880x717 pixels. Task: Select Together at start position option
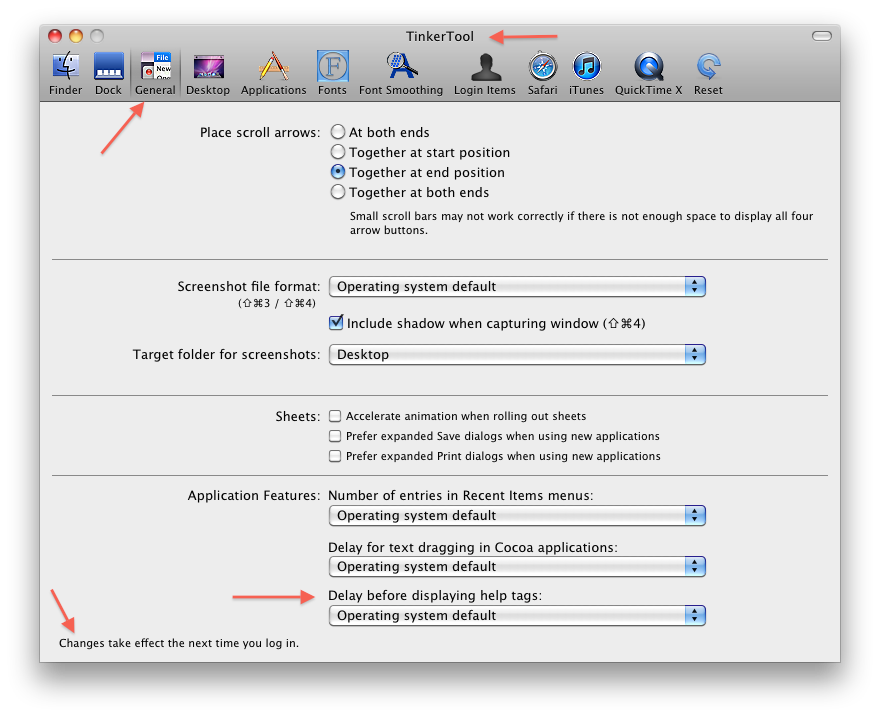click(x=338, y=152)
